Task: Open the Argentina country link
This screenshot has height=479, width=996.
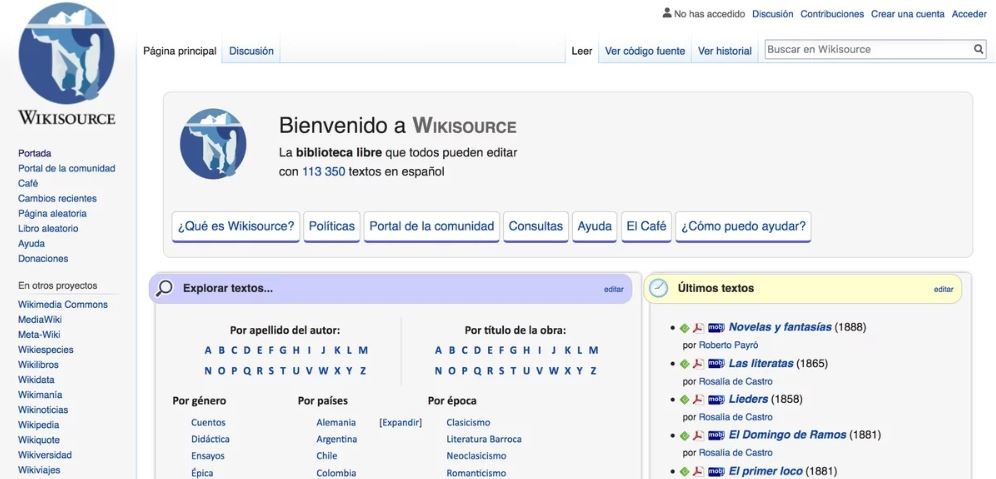Action: point(337,439)
